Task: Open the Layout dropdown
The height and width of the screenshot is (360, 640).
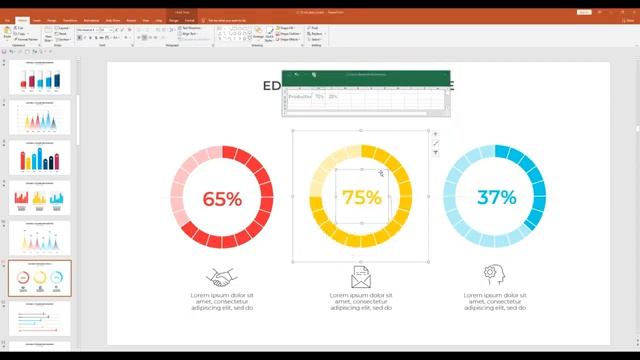Action: point(62,28)
